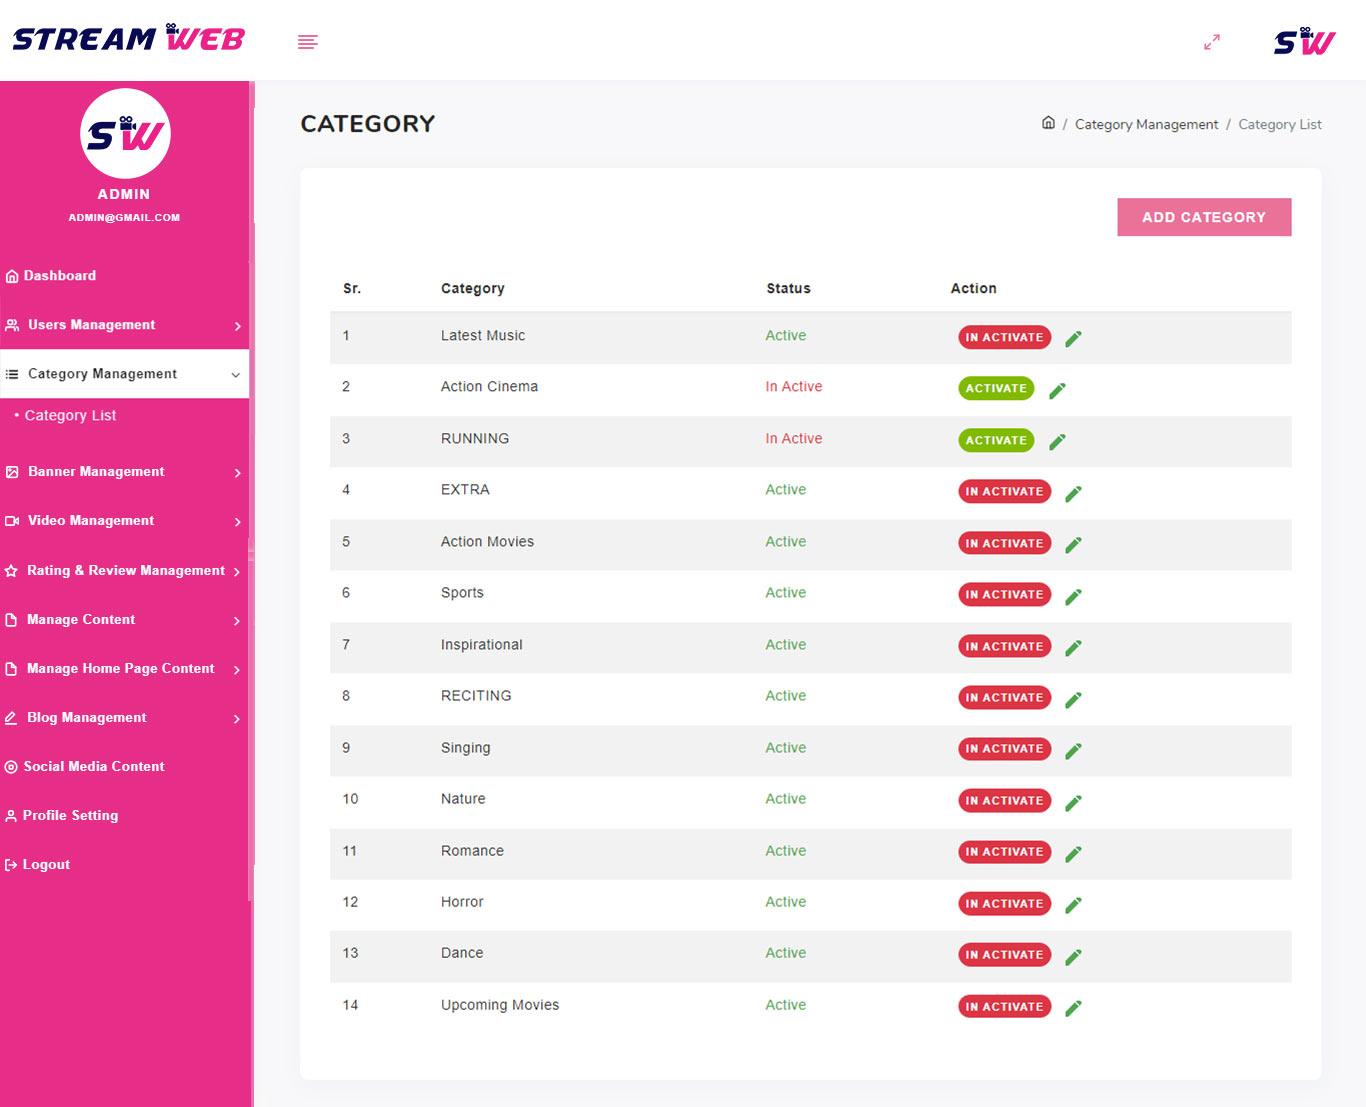1366x1107 pixels.
Task: Click the pencil icon for Sports row
Action: pos(1073,596)
